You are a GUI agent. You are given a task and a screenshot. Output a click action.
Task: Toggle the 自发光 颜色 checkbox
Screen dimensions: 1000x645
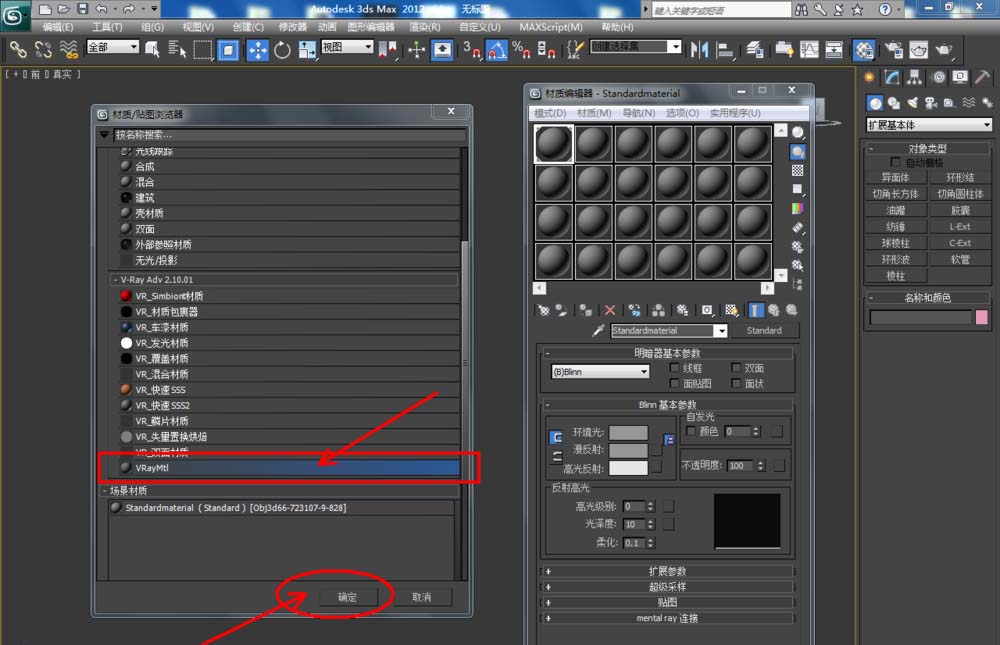(x=691, y=431)
